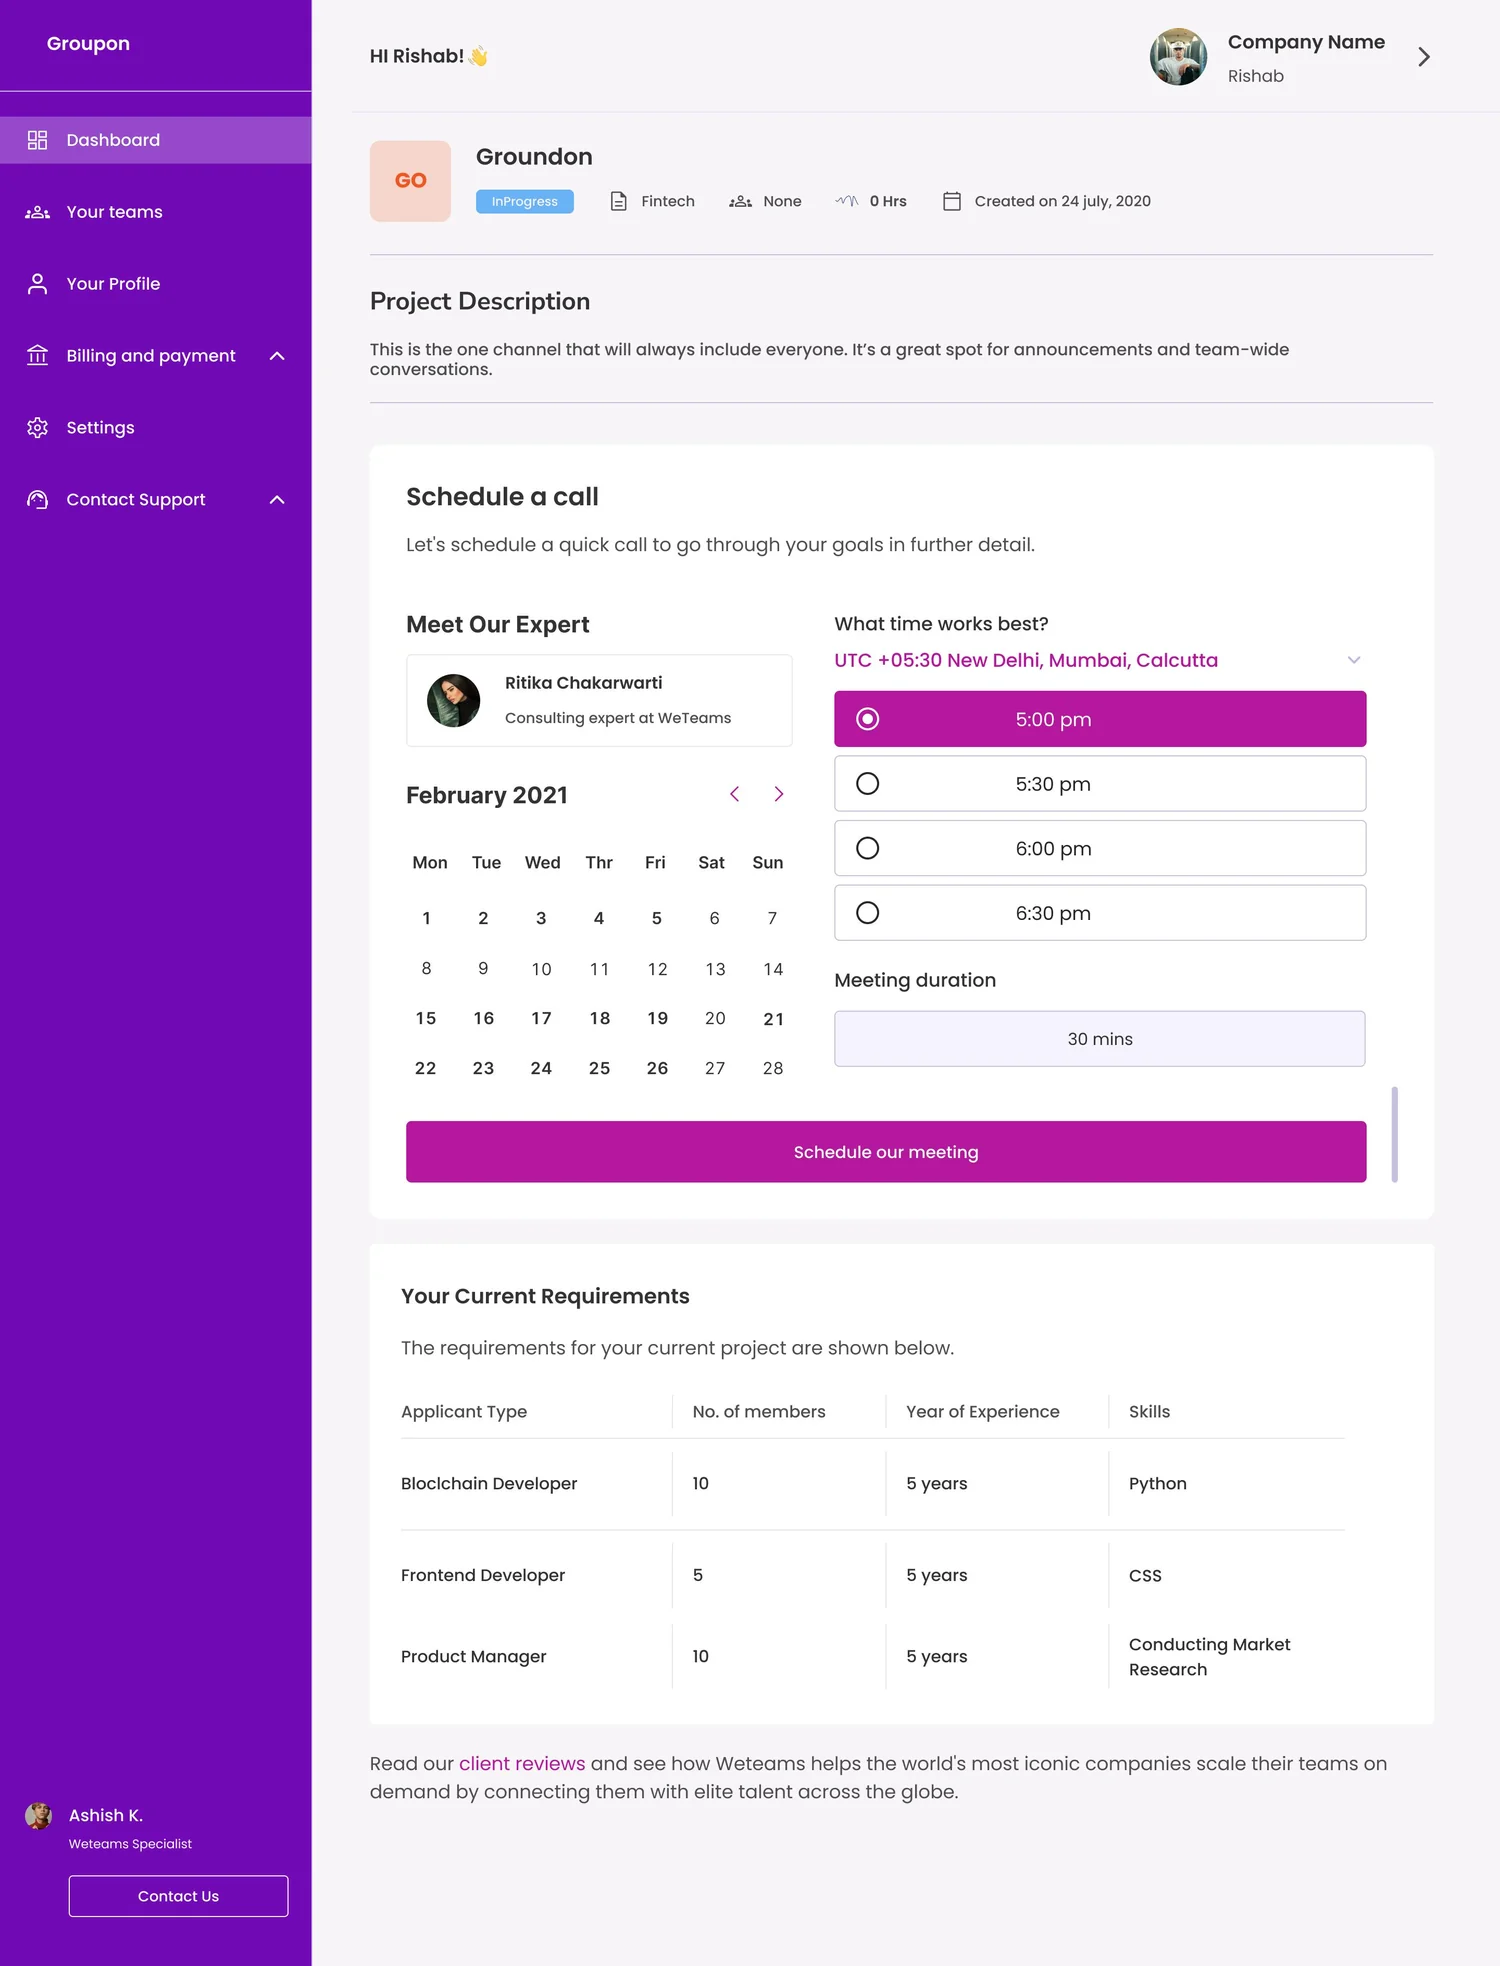
Task: Open the client reviews link
Action: [522, 1764]
